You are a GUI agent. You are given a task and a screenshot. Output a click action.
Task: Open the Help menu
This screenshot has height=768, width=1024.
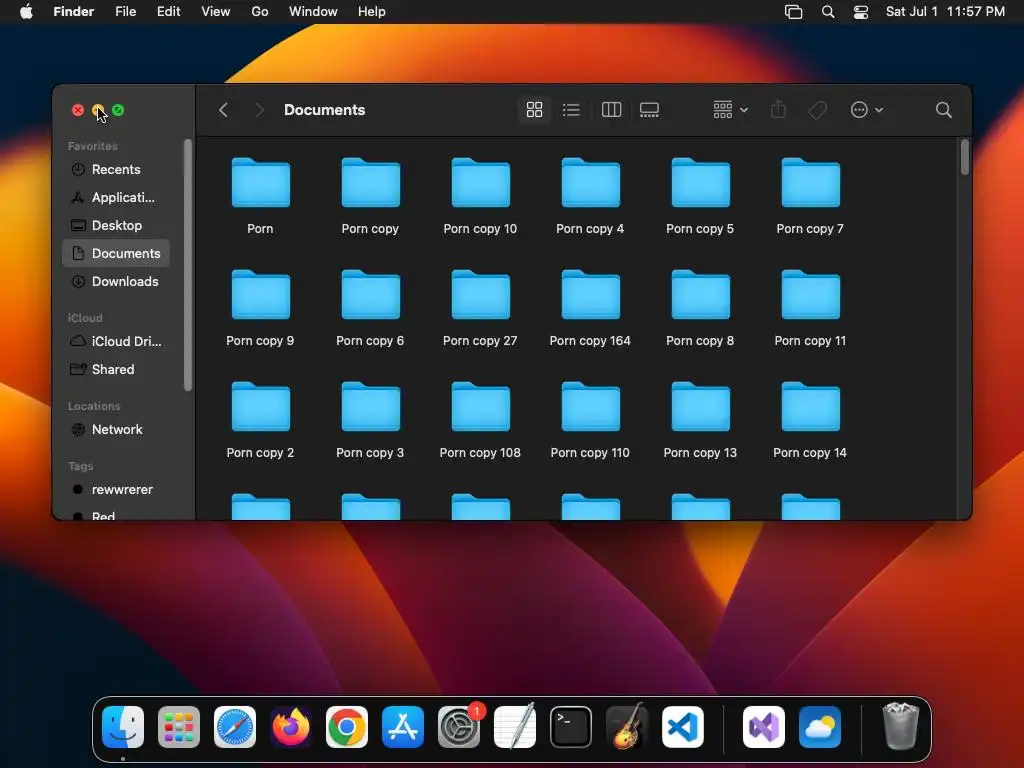(372, 12)
